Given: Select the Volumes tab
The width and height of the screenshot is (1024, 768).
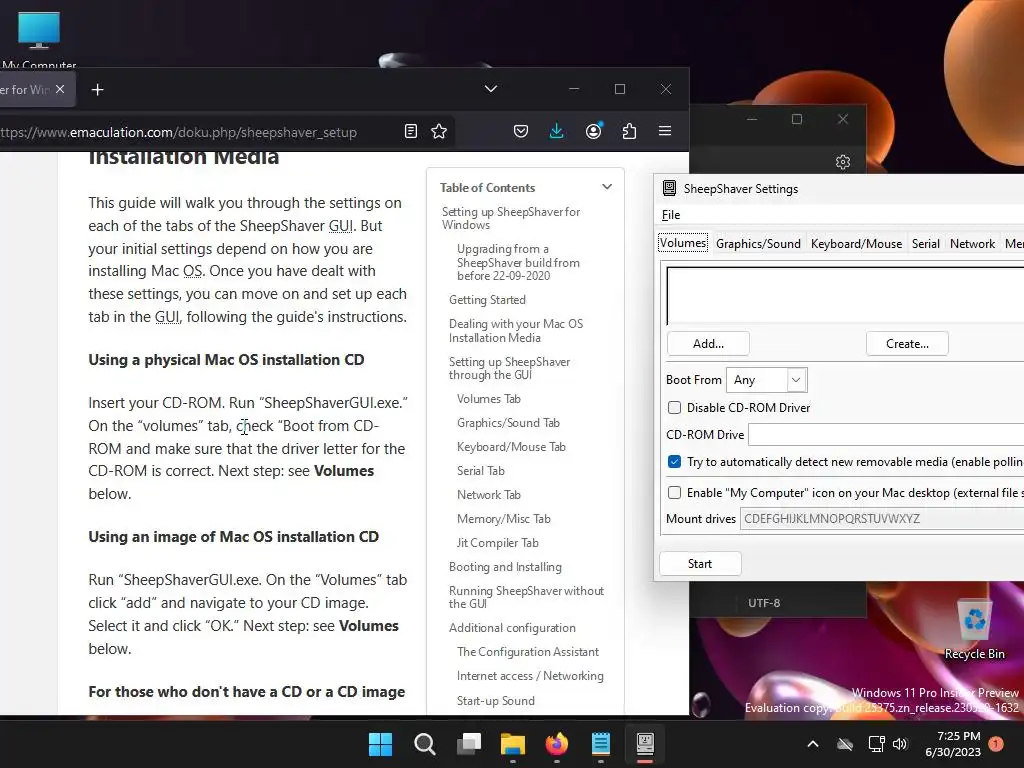Looking at the screenshot, I should pyautogui.click(x=682, y=243).
